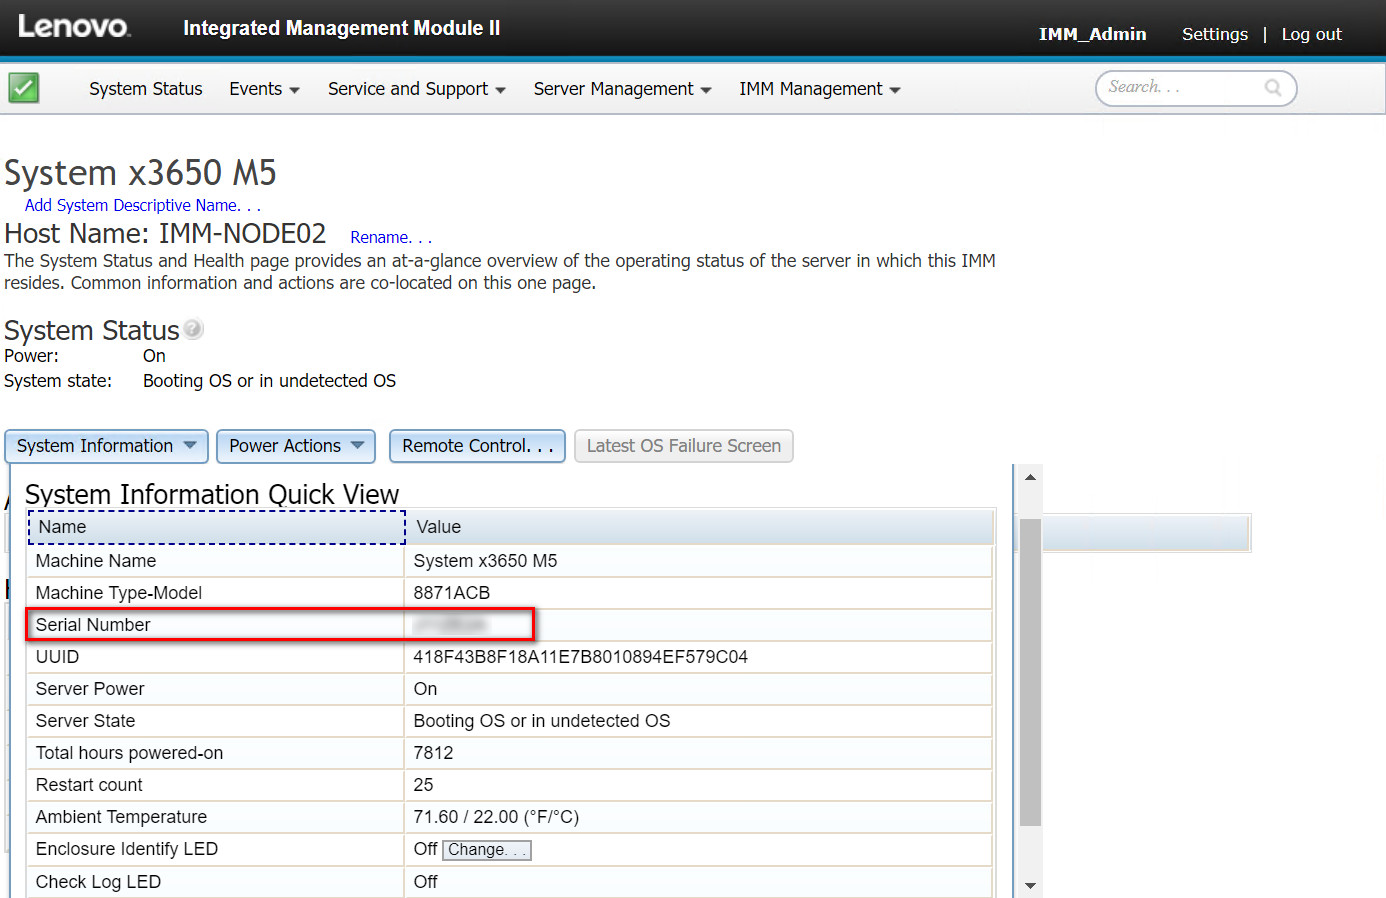The width and height of the screenshot is (1386, 898).
Task: Click the Add System Descriptive Name link
Action: [143, 205]
